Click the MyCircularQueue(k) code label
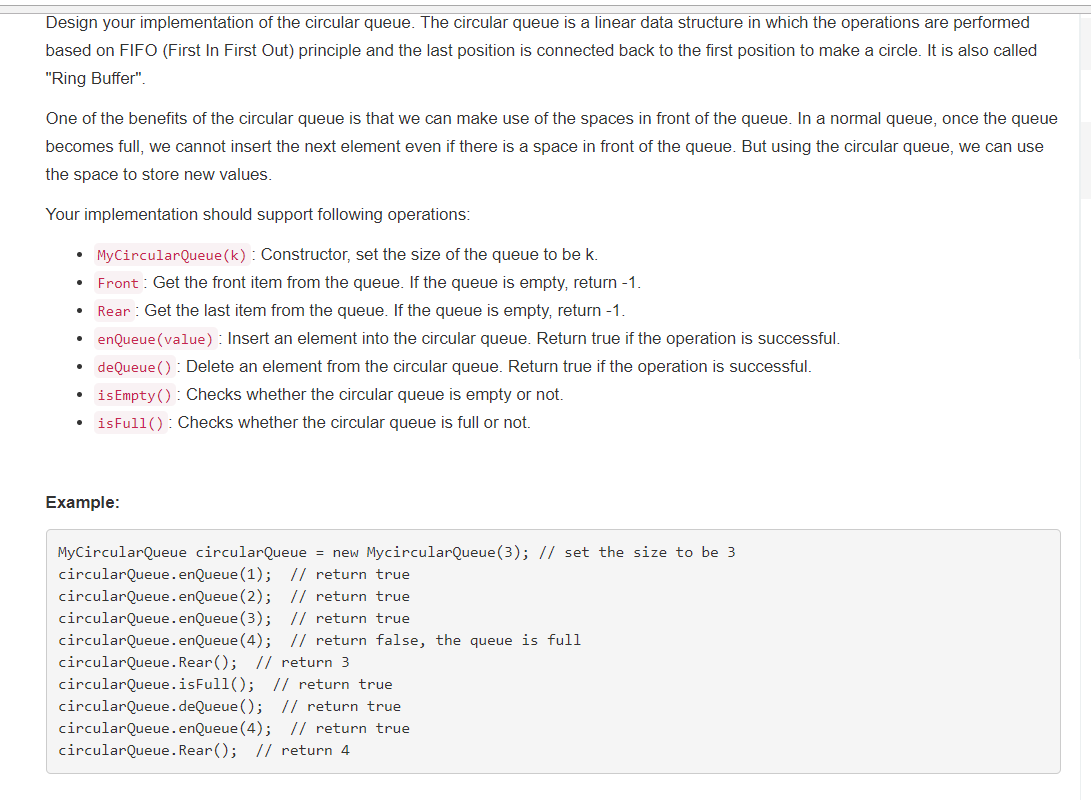The width and height of the screenshot is (1091, 800). click(x=172, y=255)
